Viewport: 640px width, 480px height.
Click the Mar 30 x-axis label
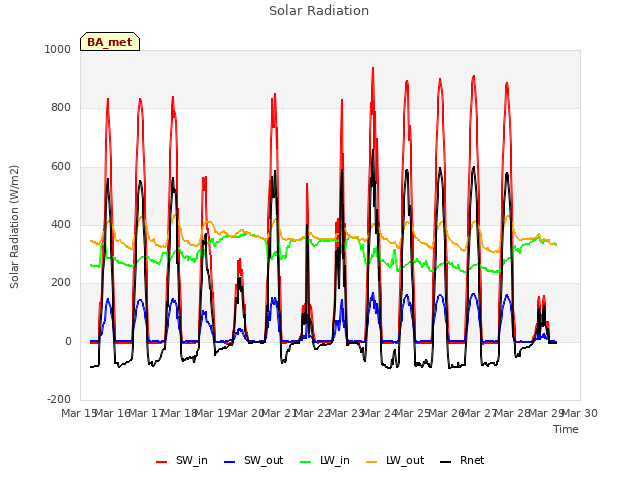tap(580, 413)
